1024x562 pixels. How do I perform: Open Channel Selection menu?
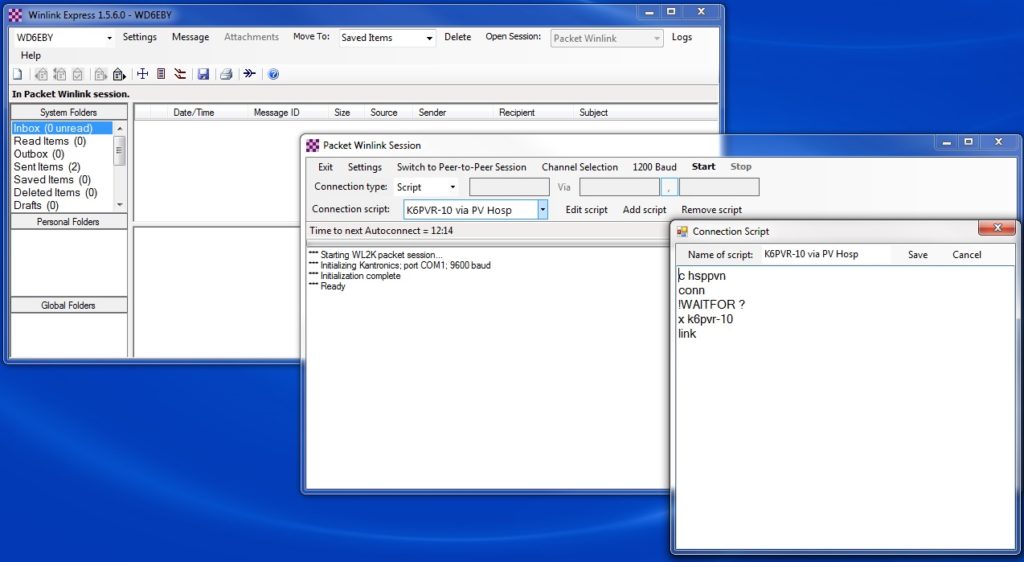(x=580, y=167)
